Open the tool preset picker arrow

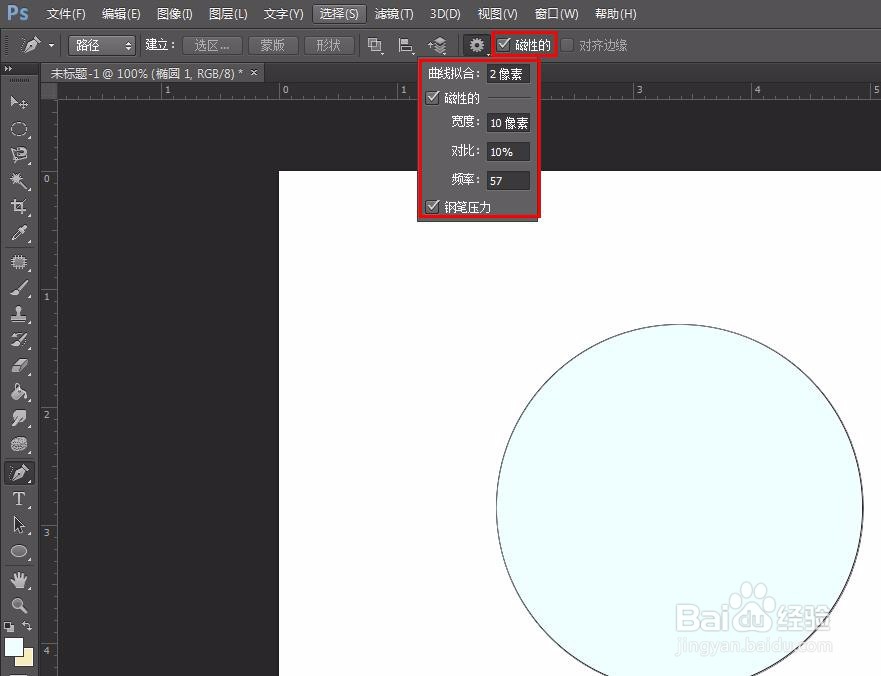point(51,45)
